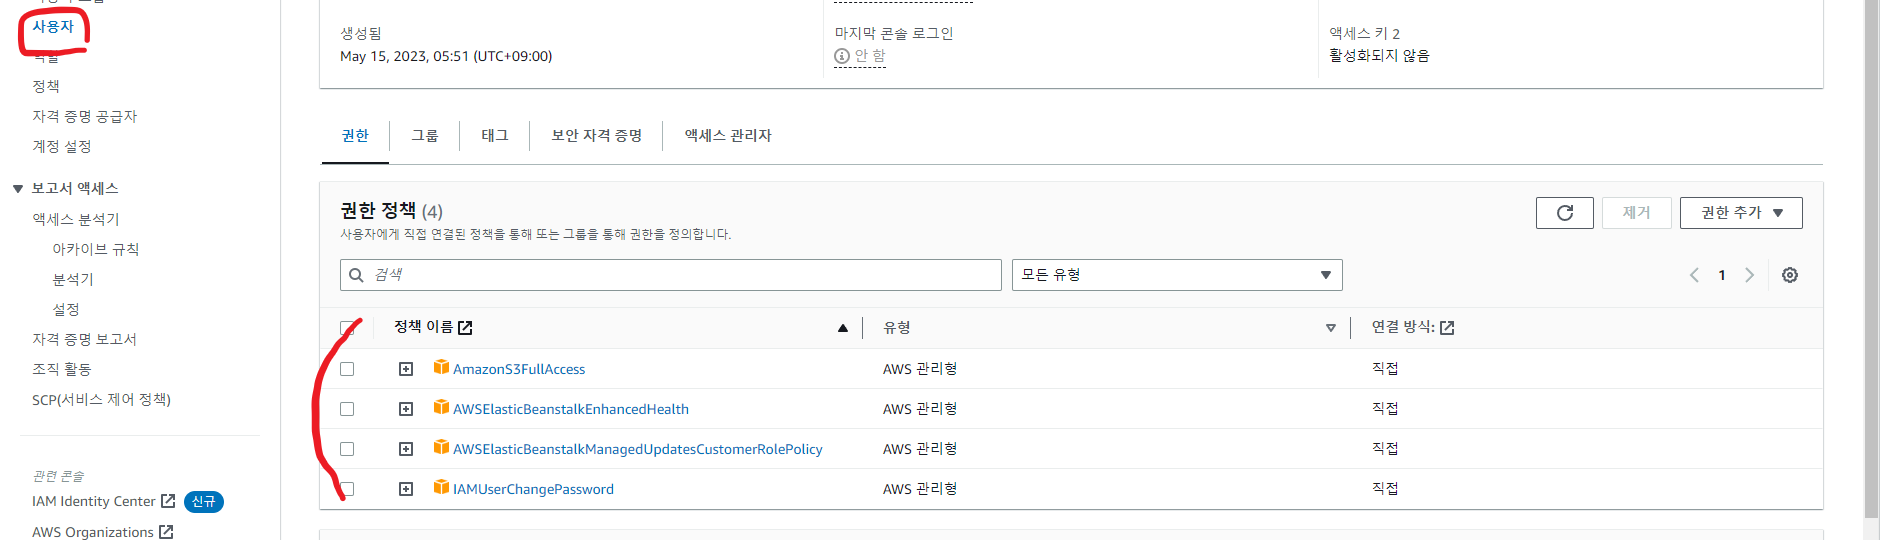This screenshot has width=1895, height=540.
Task: Switch to the 권한 tab
Action: coord(355,136)
